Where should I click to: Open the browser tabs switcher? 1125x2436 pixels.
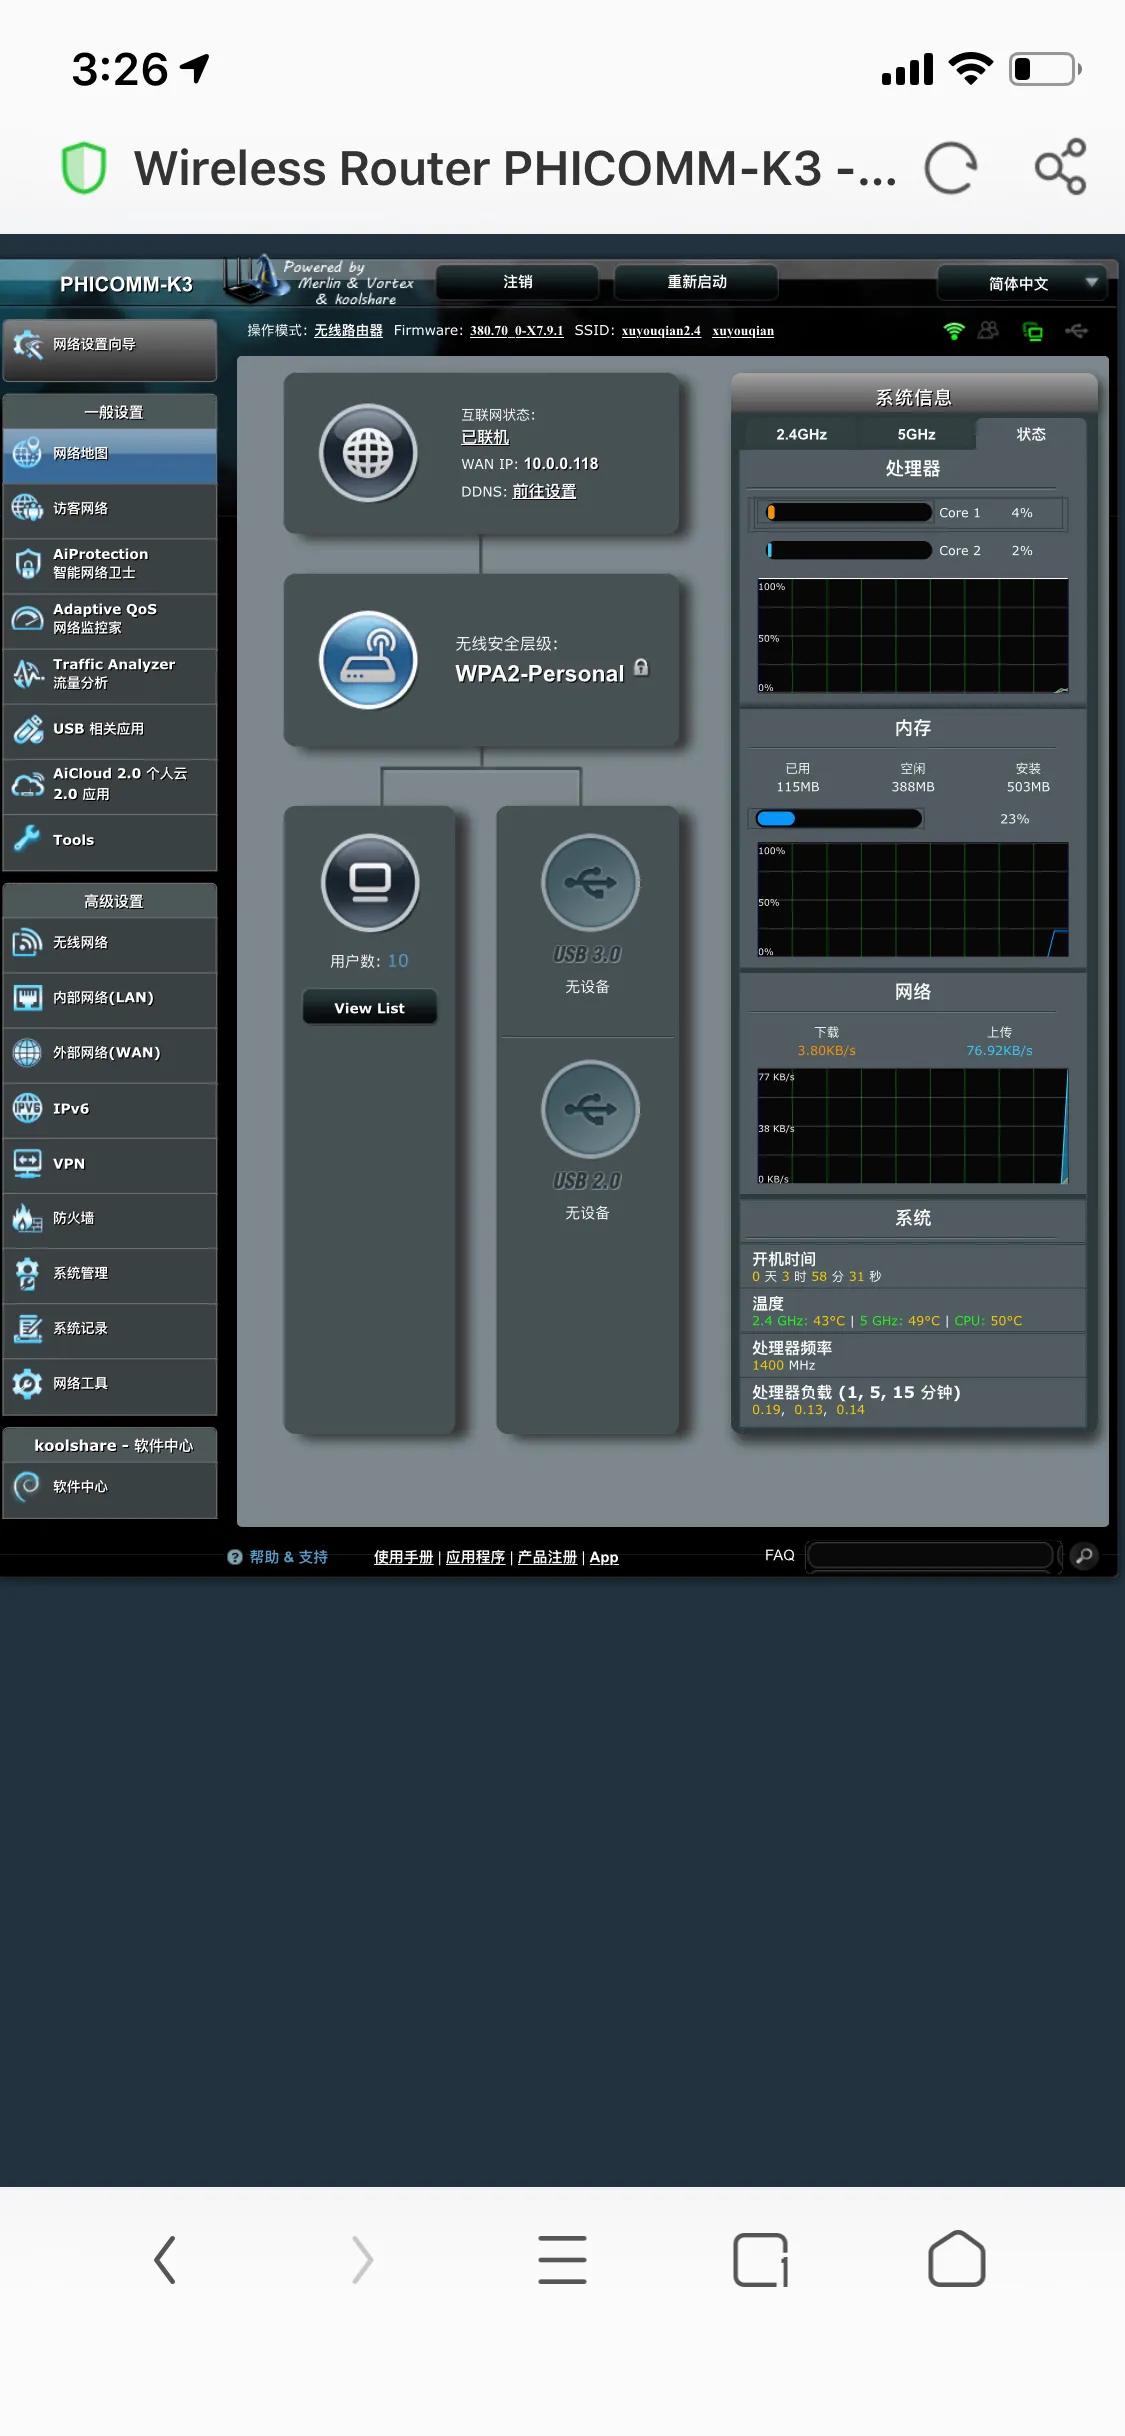point(761,2260)
